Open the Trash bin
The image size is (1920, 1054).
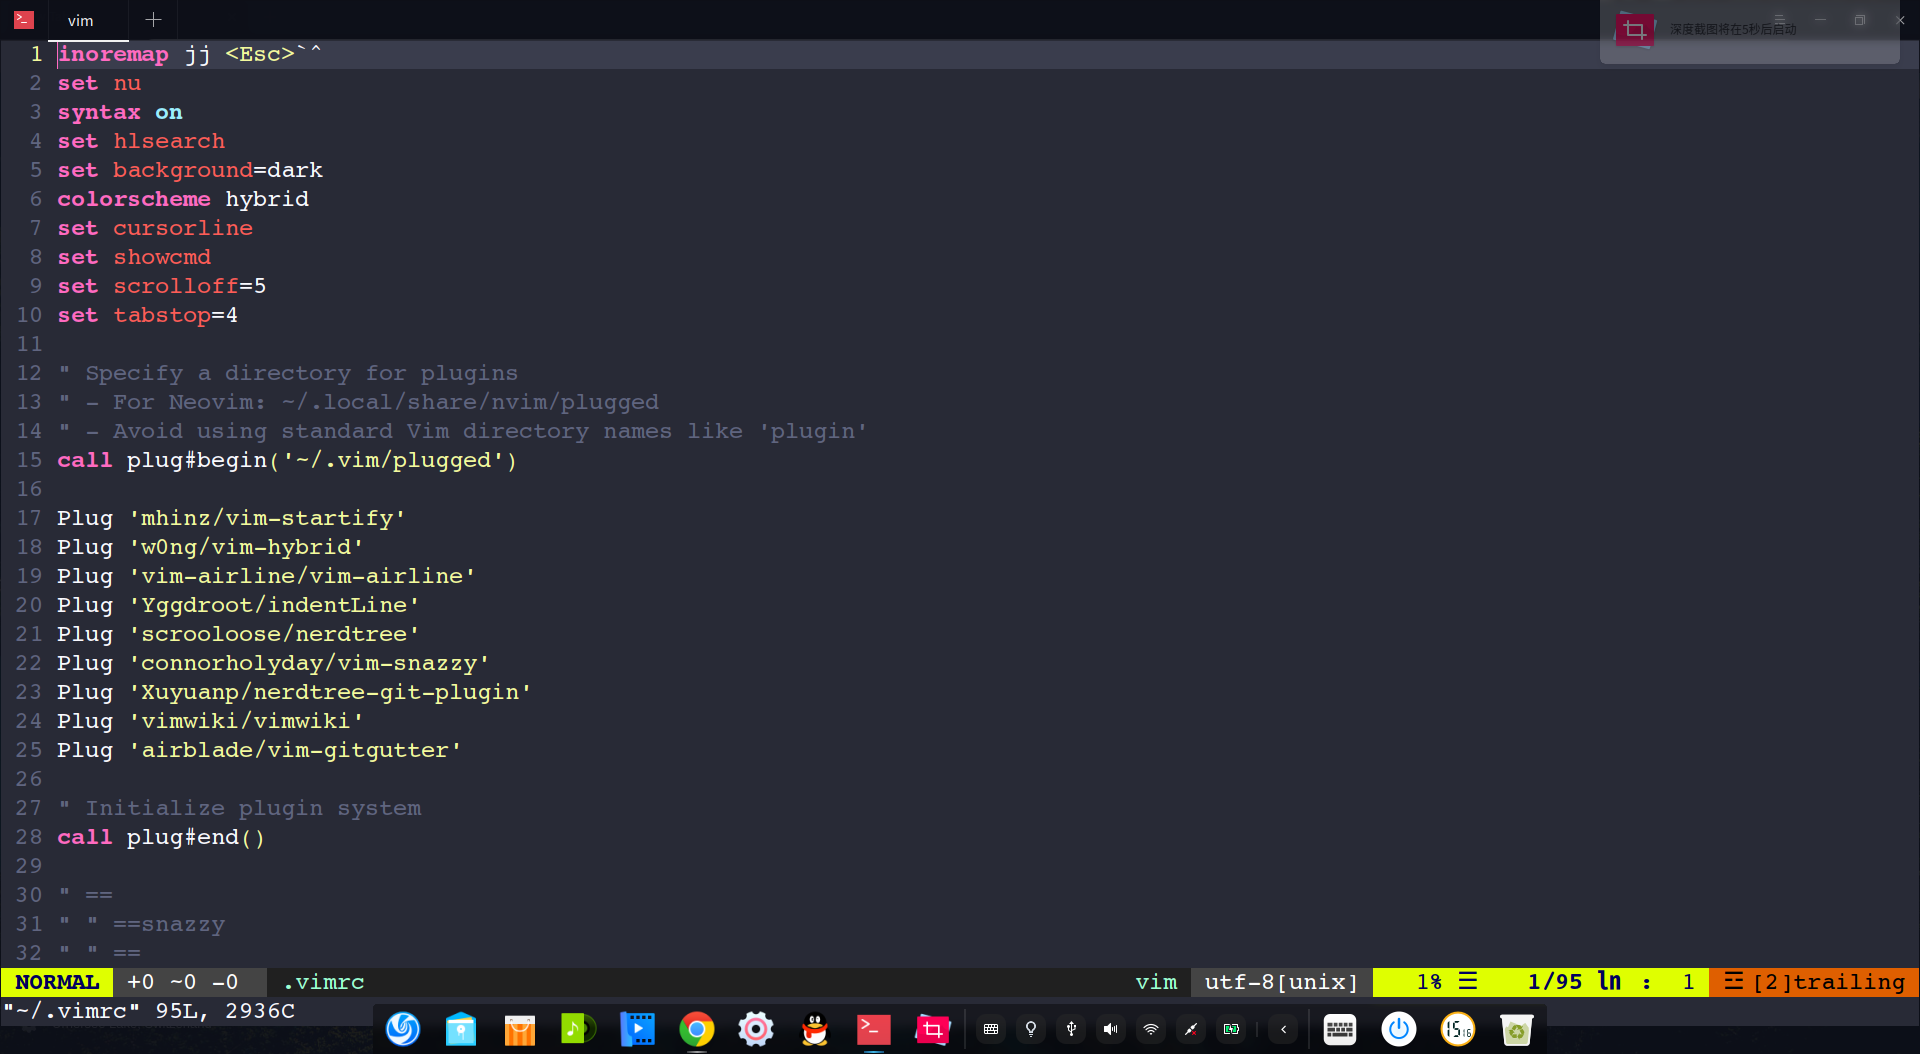[1517, 1029]
